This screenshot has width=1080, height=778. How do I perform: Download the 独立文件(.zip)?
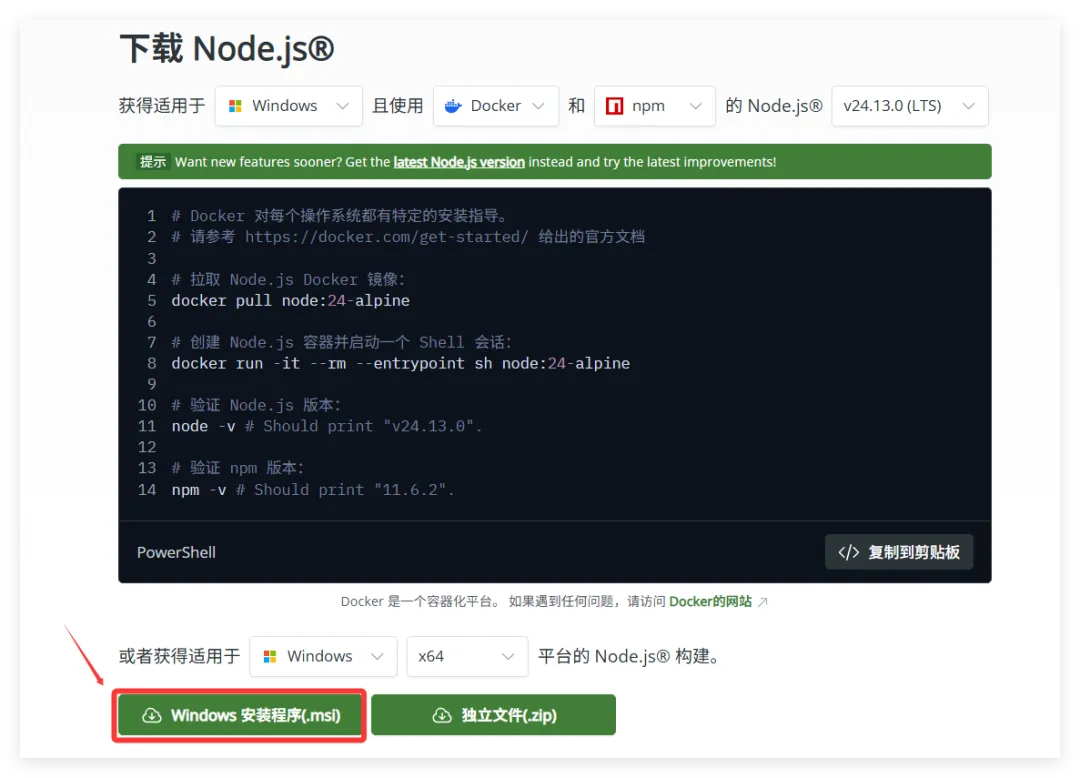[493, 715]
